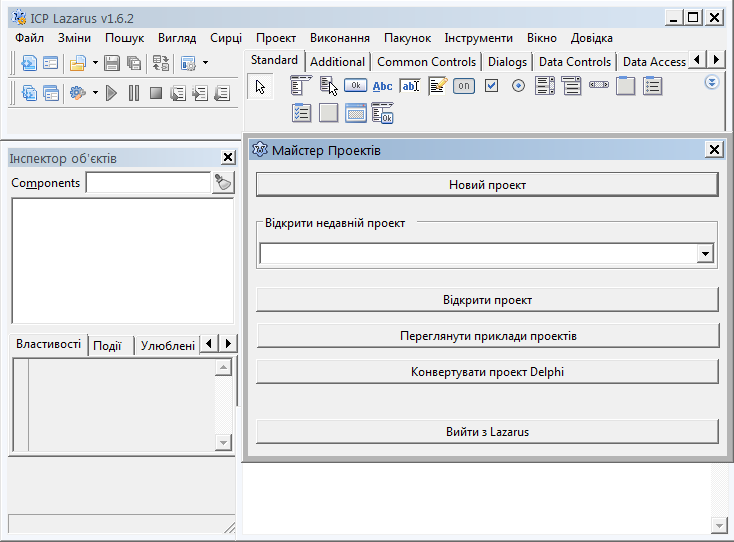The height and width of the screenshot is (542, 734).
Task: Open the component palette overflow chevron
Action: pos(712,83)
